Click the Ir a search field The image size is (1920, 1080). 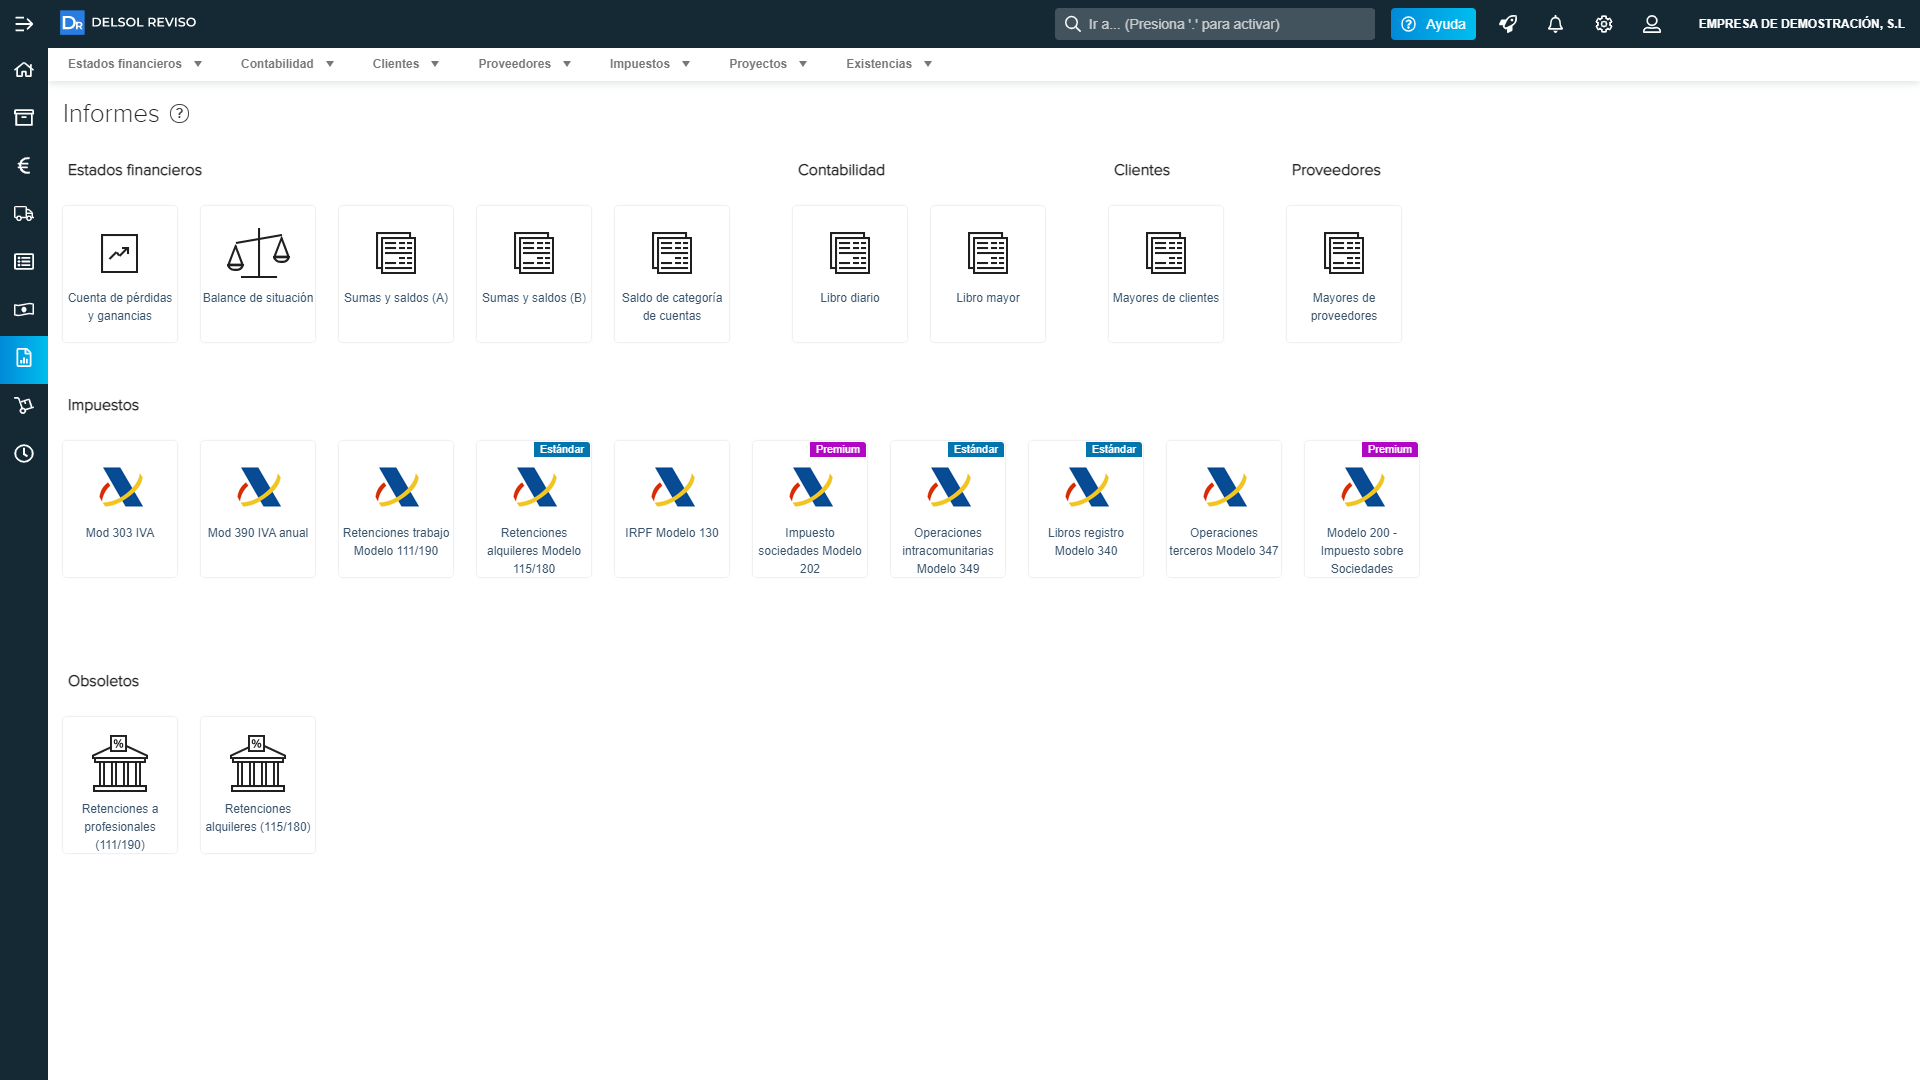click(x=1214, y=24)
